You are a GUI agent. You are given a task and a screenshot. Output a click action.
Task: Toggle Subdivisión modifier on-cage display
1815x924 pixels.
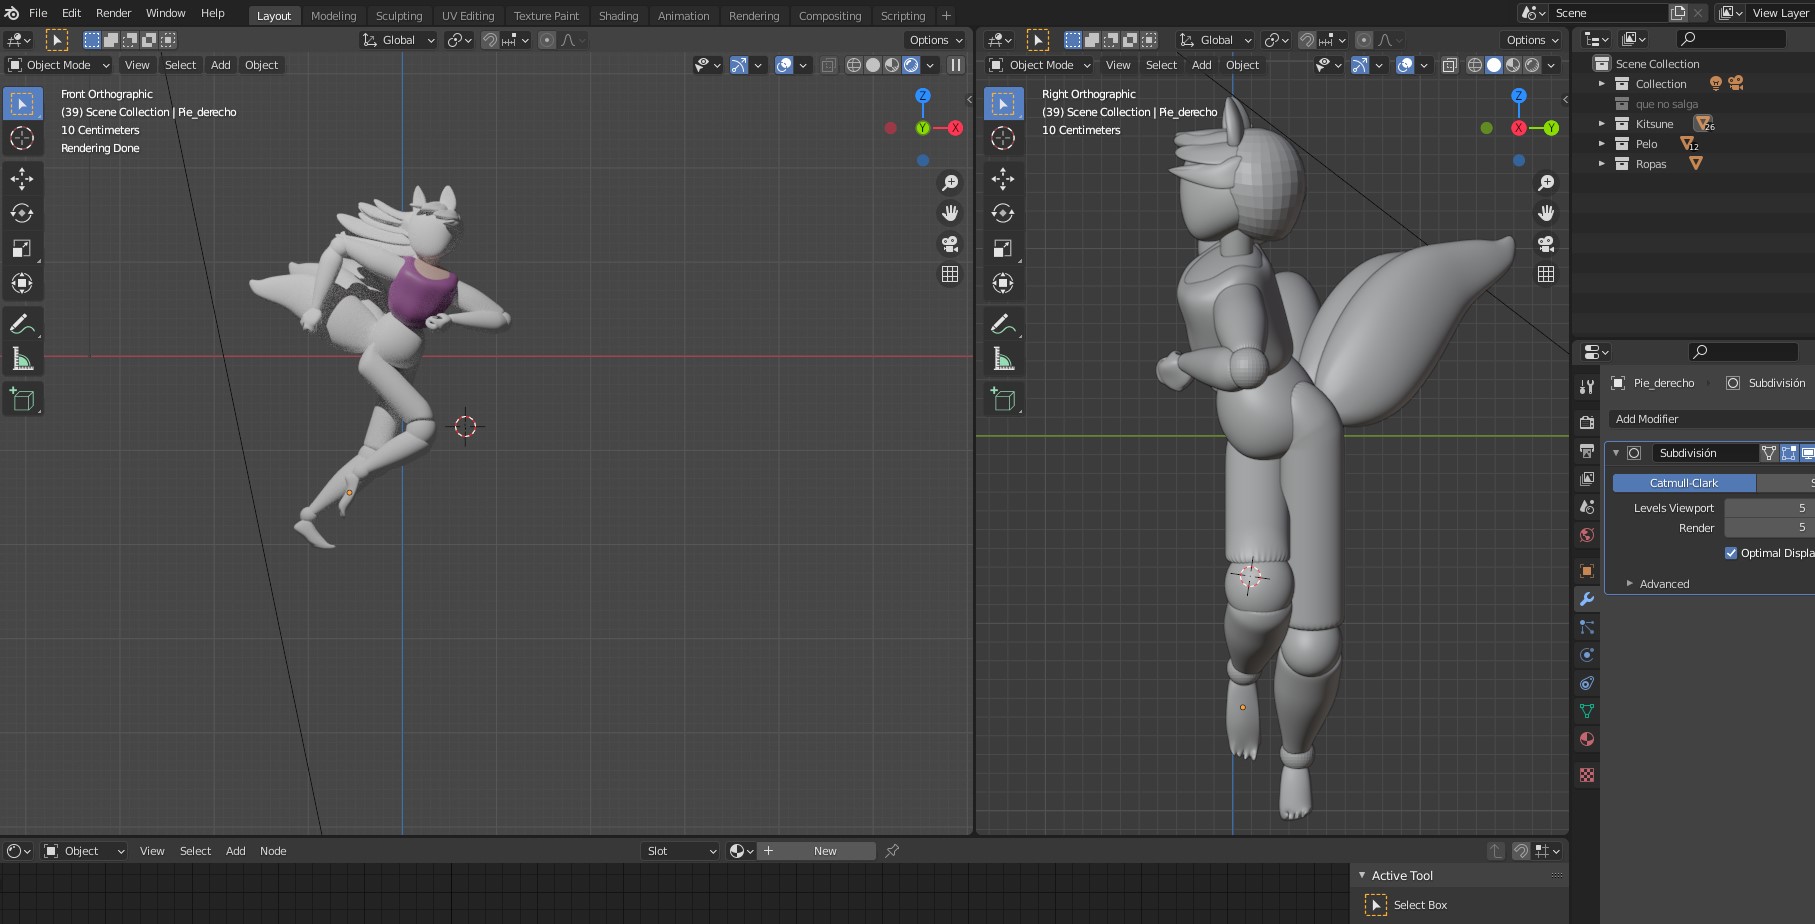click(1769, 453)
